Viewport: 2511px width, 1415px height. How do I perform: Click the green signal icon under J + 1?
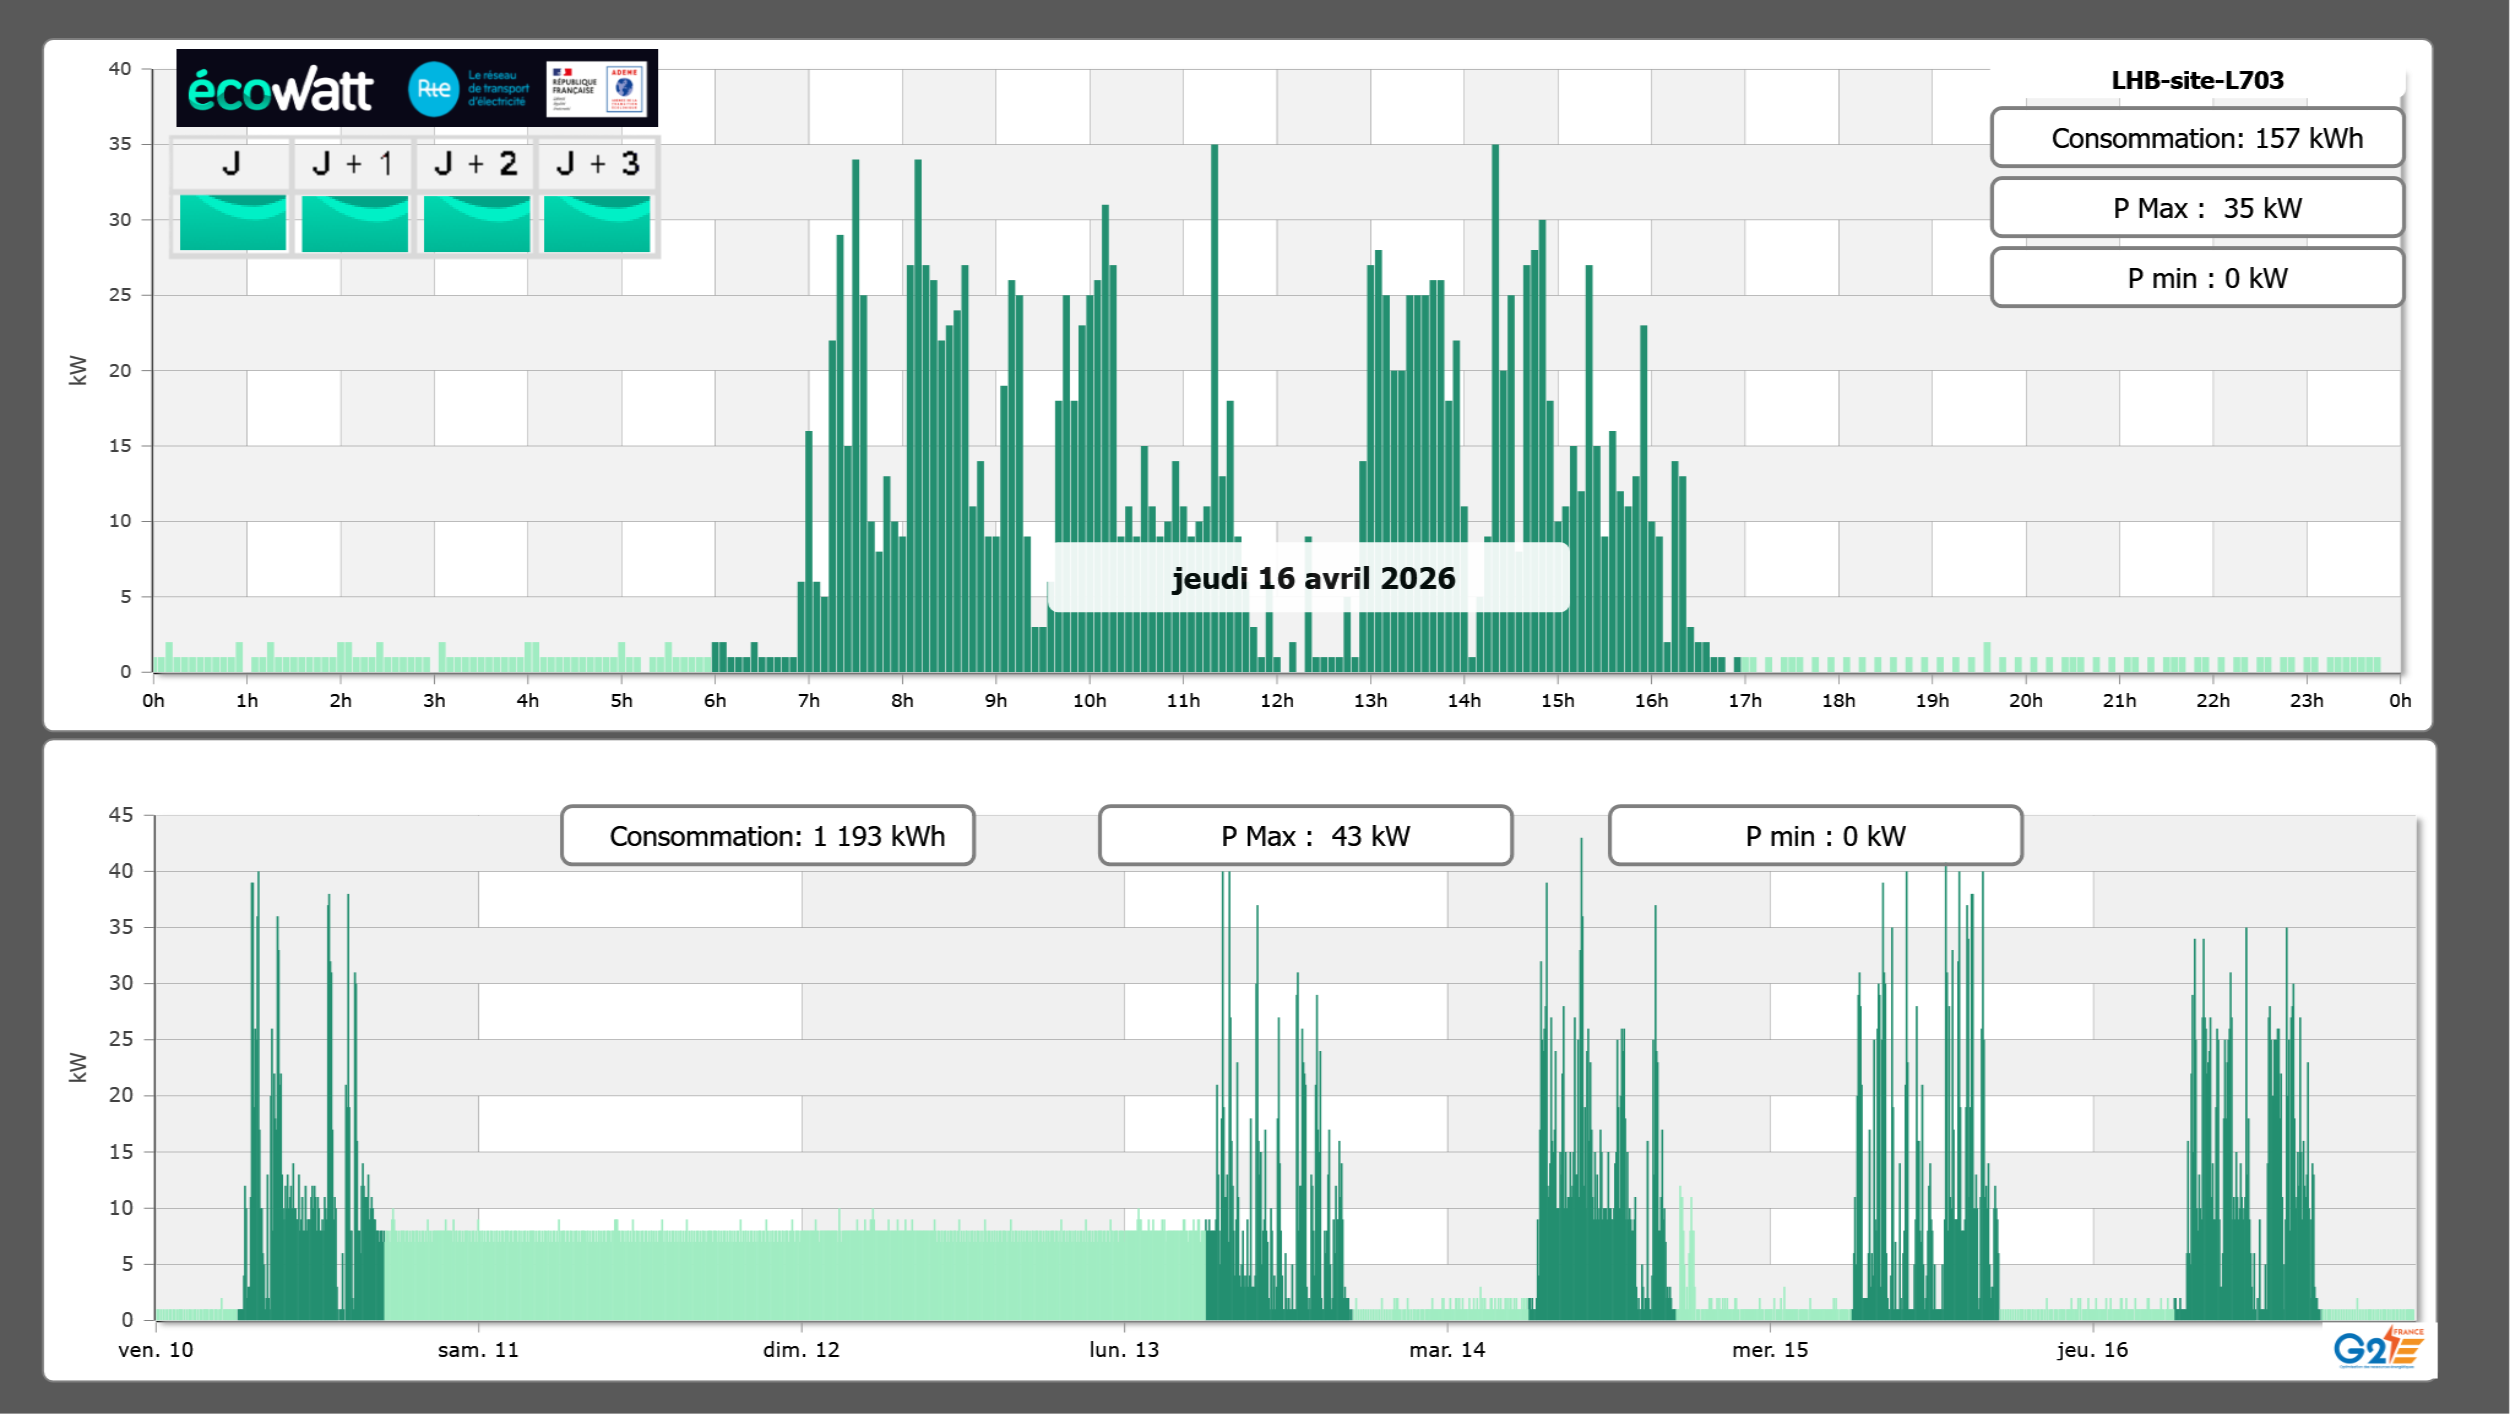pos(354,223)
